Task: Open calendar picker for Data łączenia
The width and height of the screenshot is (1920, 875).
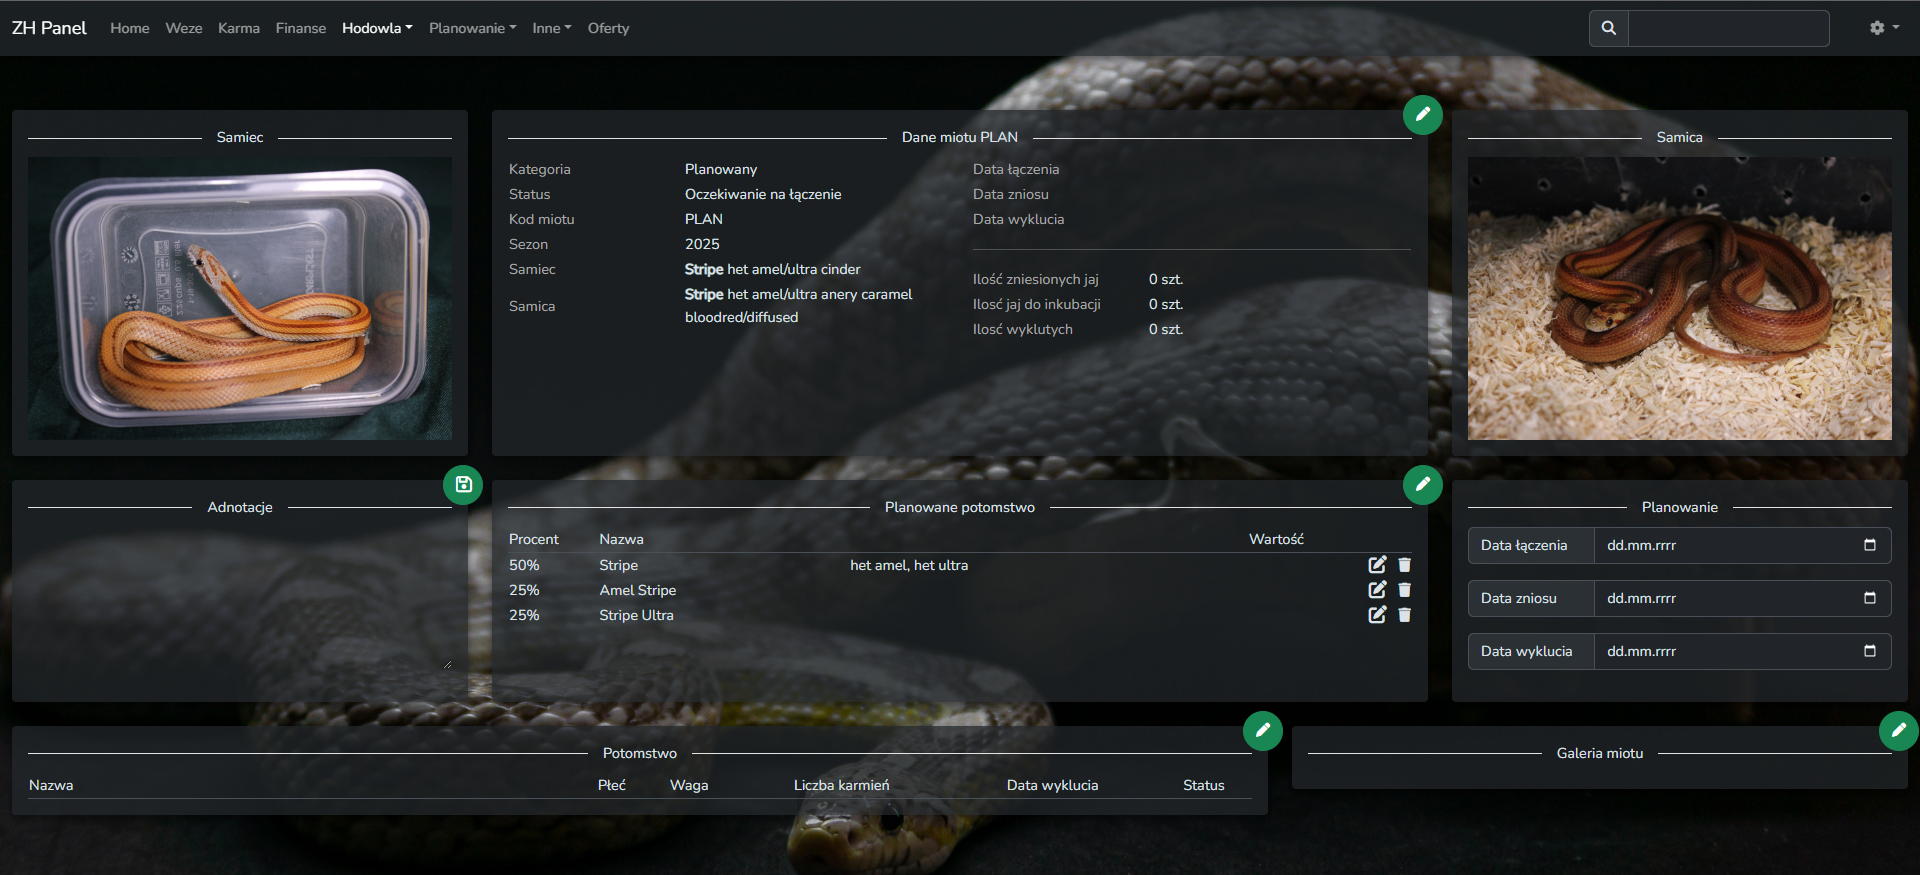Action: [1869, 545]
